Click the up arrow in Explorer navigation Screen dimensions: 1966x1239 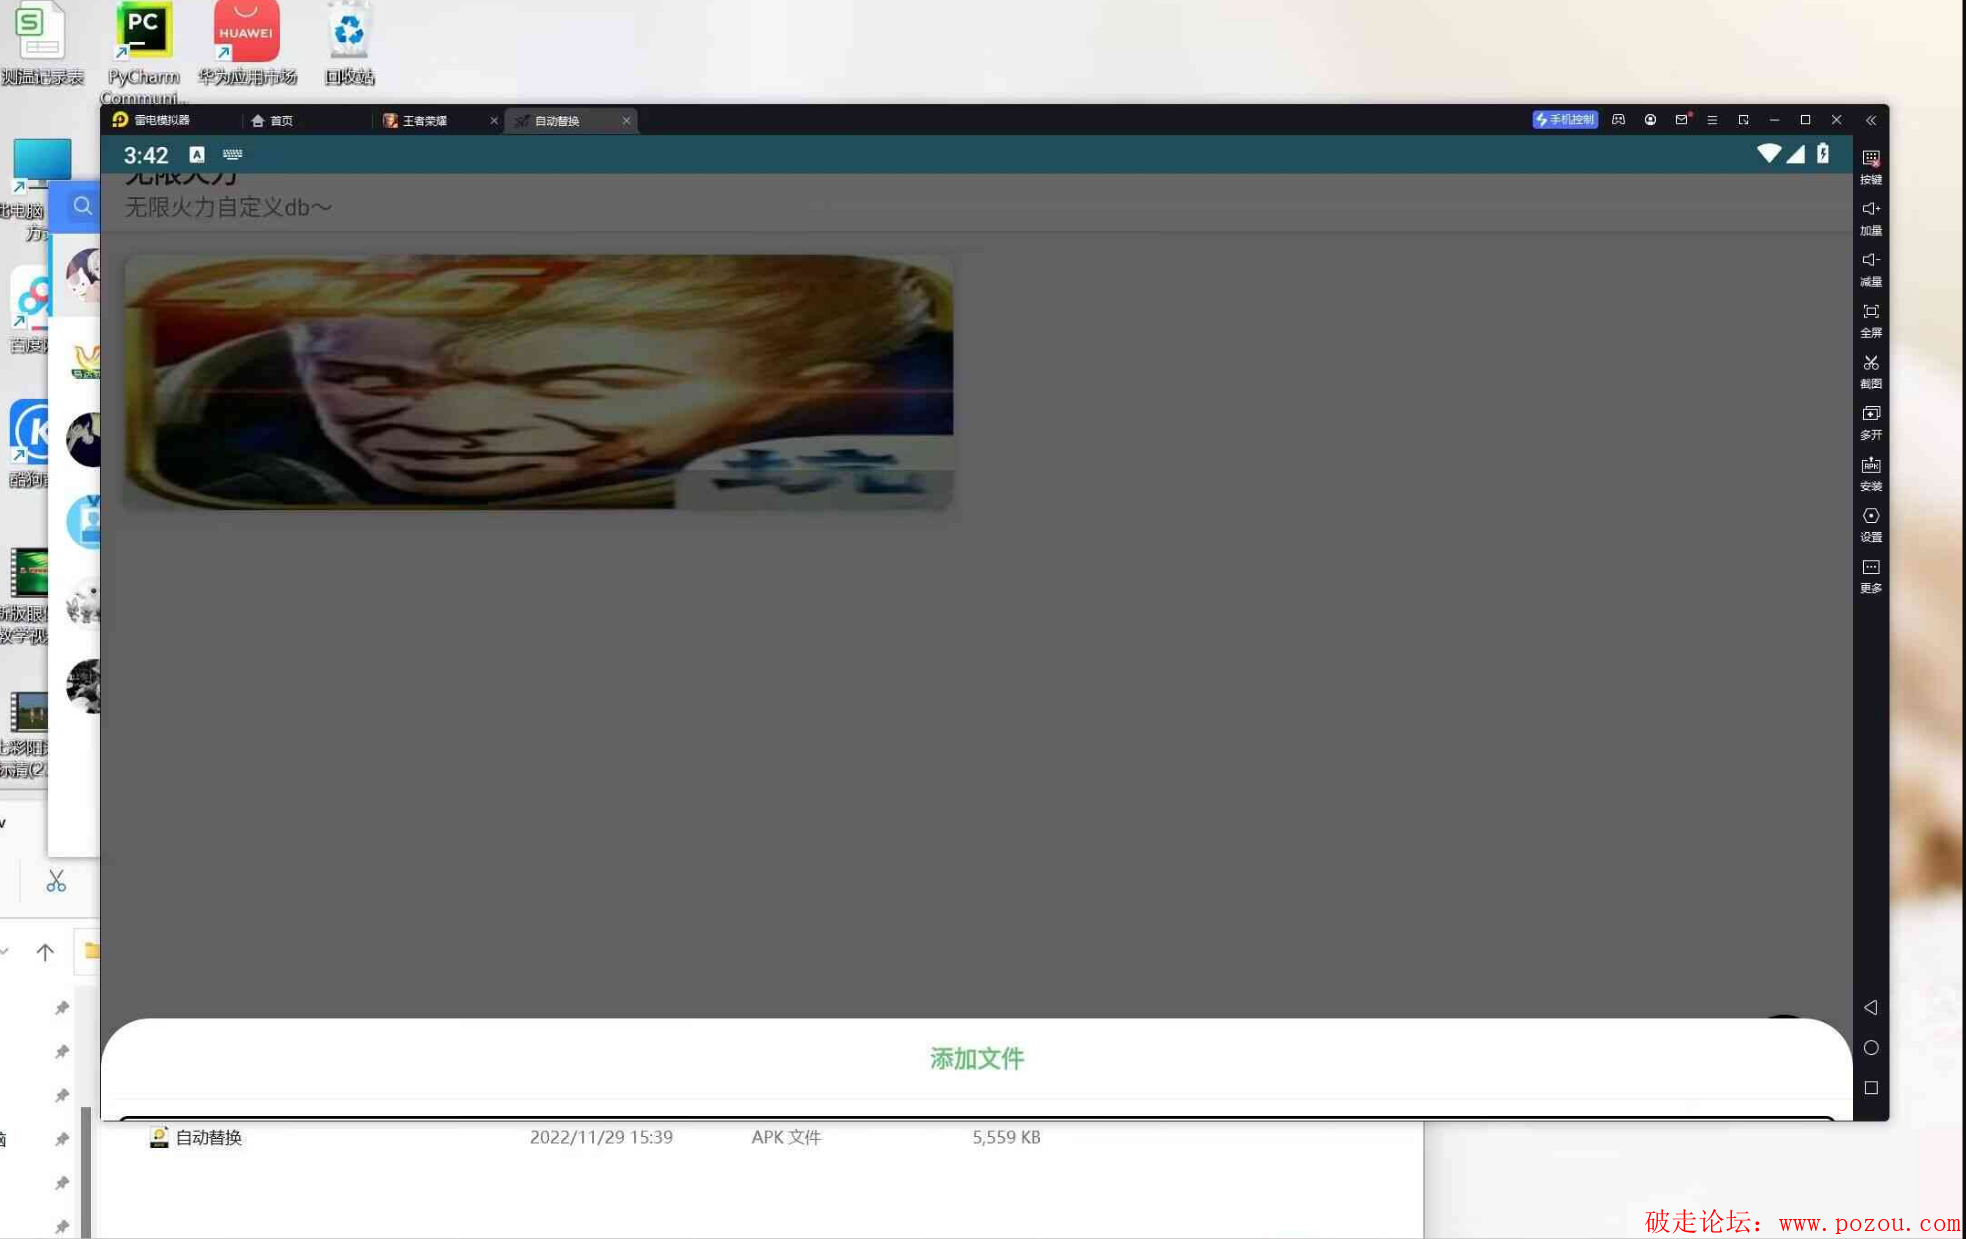[45, 951]
